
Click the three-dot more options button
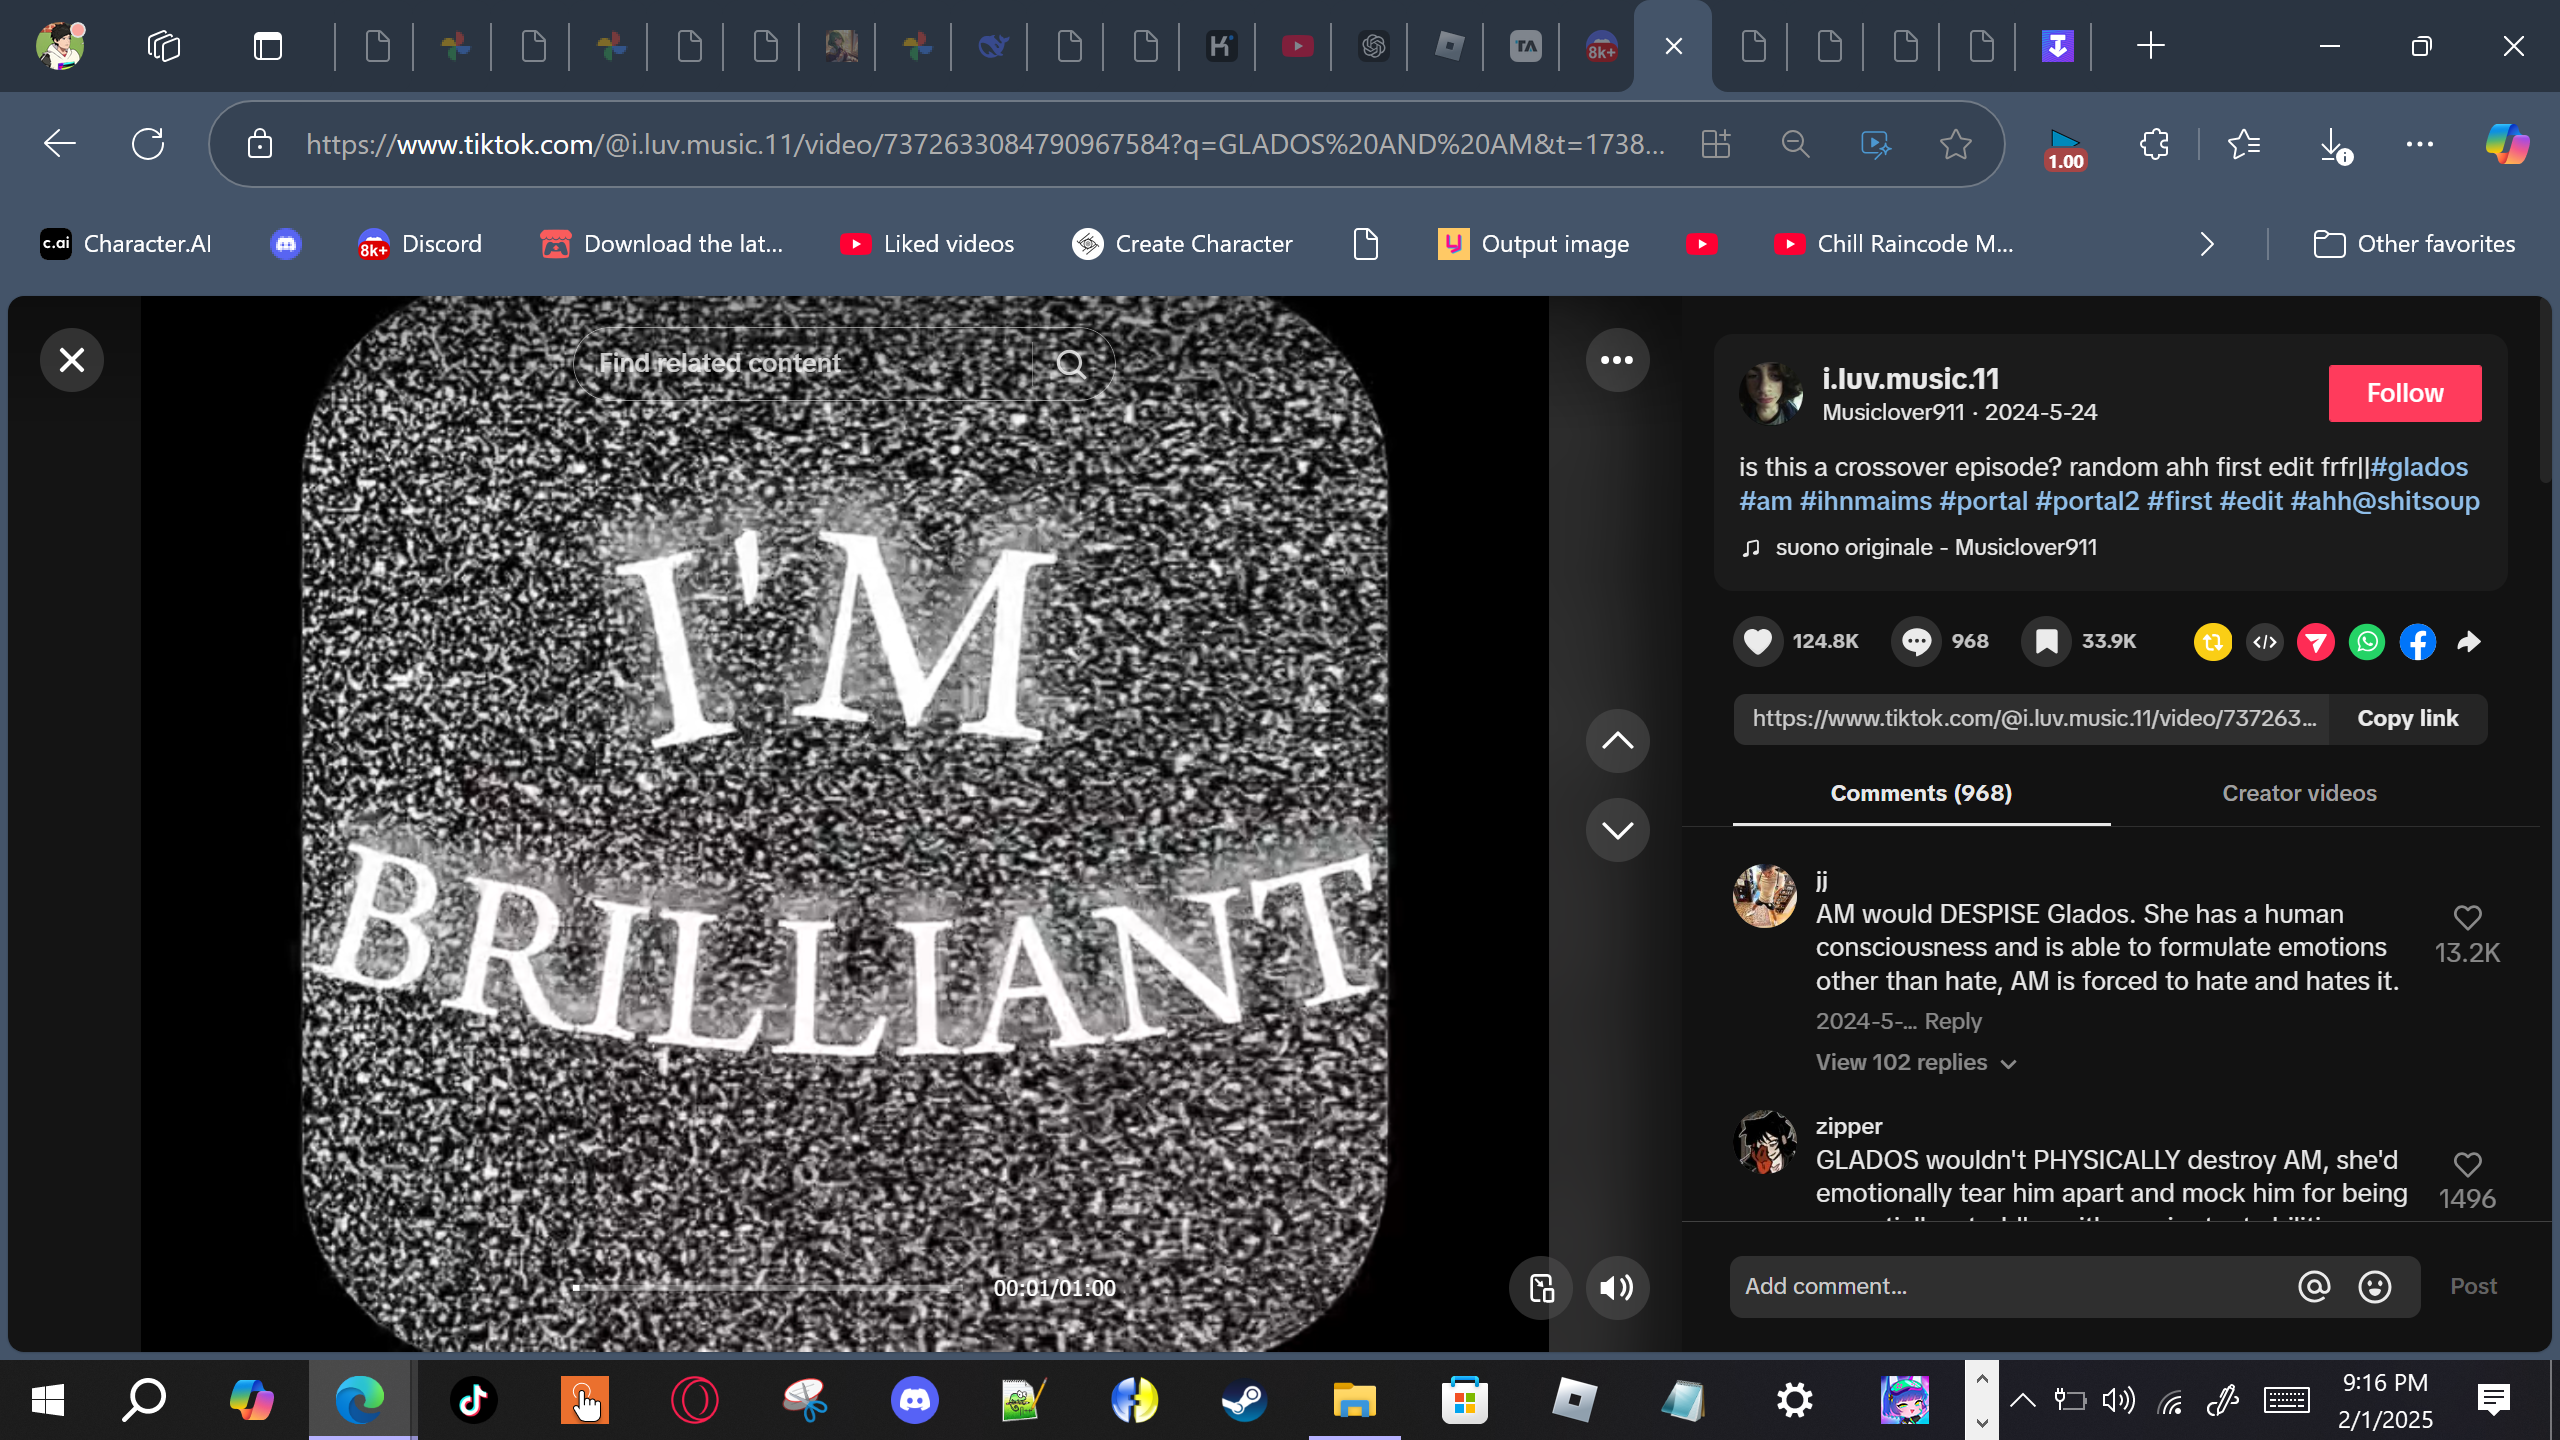point(1616,360)
